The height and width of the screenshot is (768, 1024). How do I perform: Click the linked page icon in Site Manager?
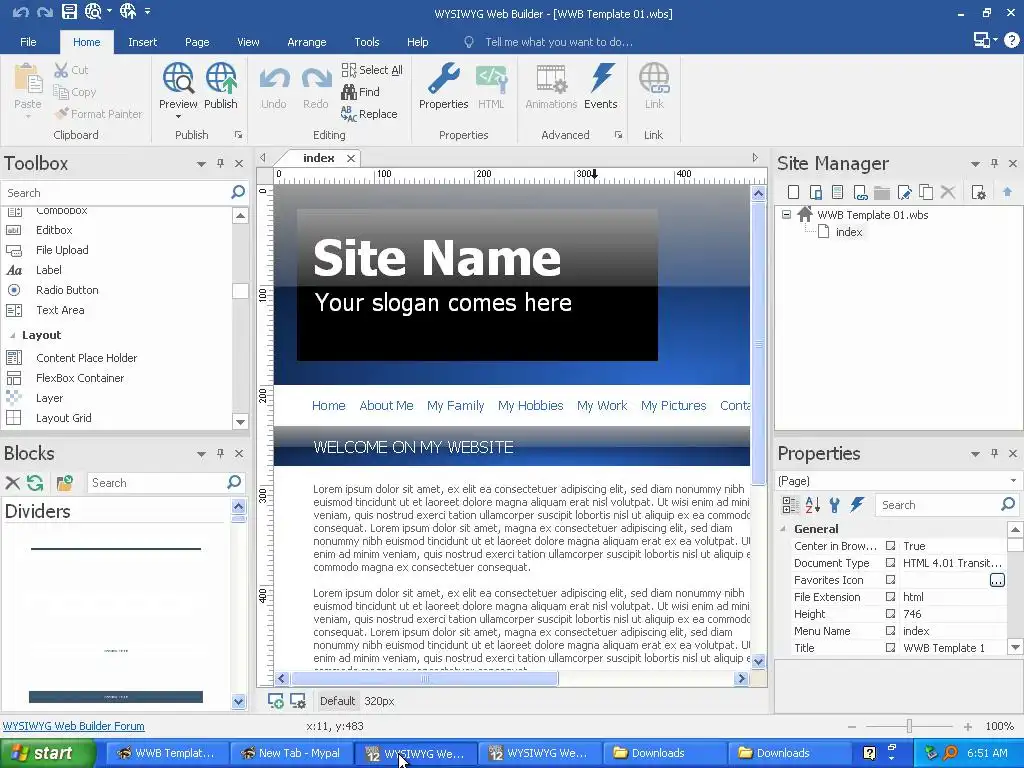coord(860,192)
